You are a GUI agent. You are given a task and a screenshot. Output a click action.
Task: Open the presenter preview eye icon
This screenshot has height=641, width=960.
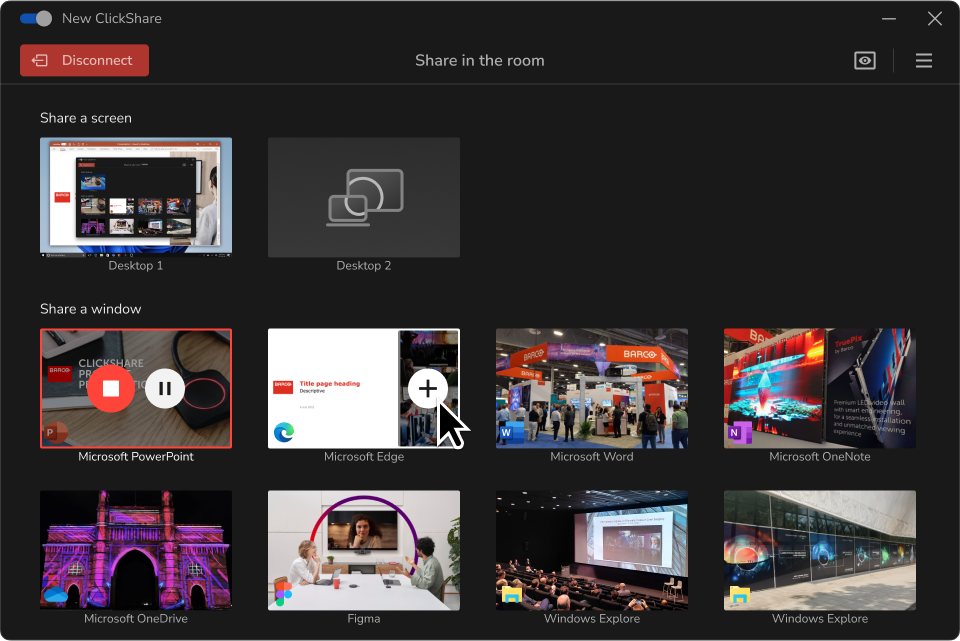[x=864, y=60]
